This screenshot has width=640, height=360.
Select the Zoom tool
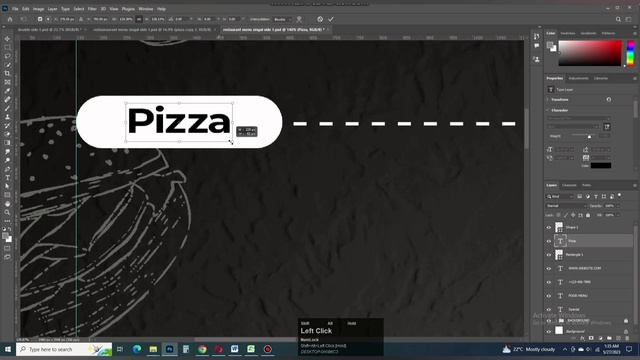[7, 212]
